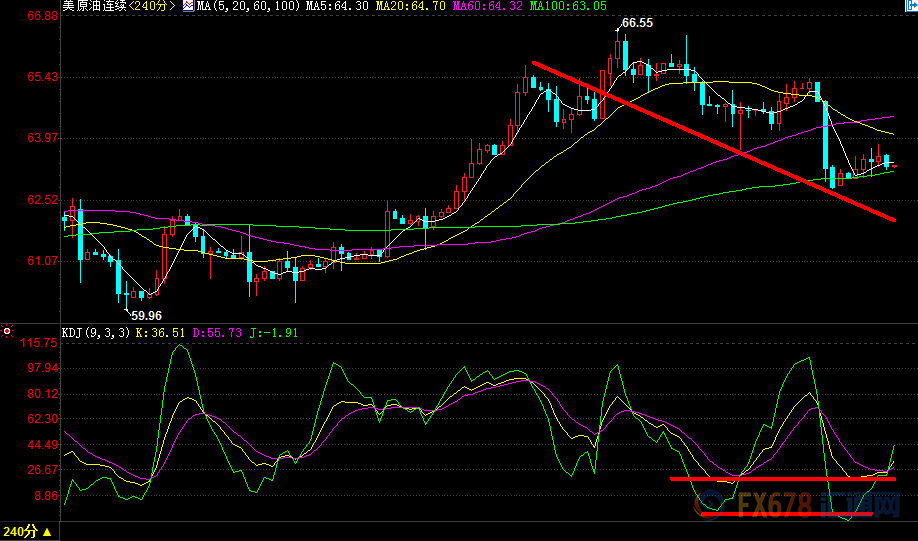Click the 66.55 high price marker
The width and height of the screenshot is (918, 541).
[x=637, y=23]
